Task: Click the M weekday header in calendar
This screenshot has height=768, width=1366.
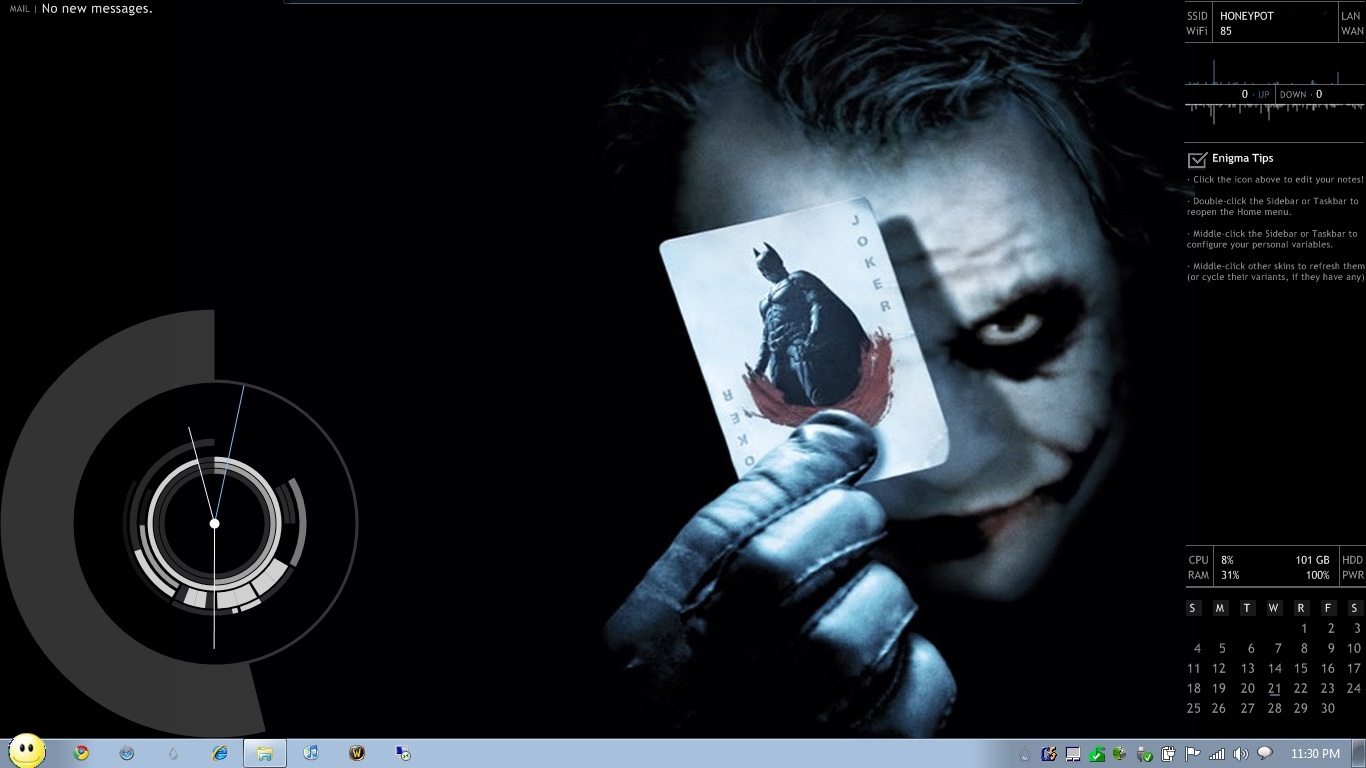Action: 1220,608
